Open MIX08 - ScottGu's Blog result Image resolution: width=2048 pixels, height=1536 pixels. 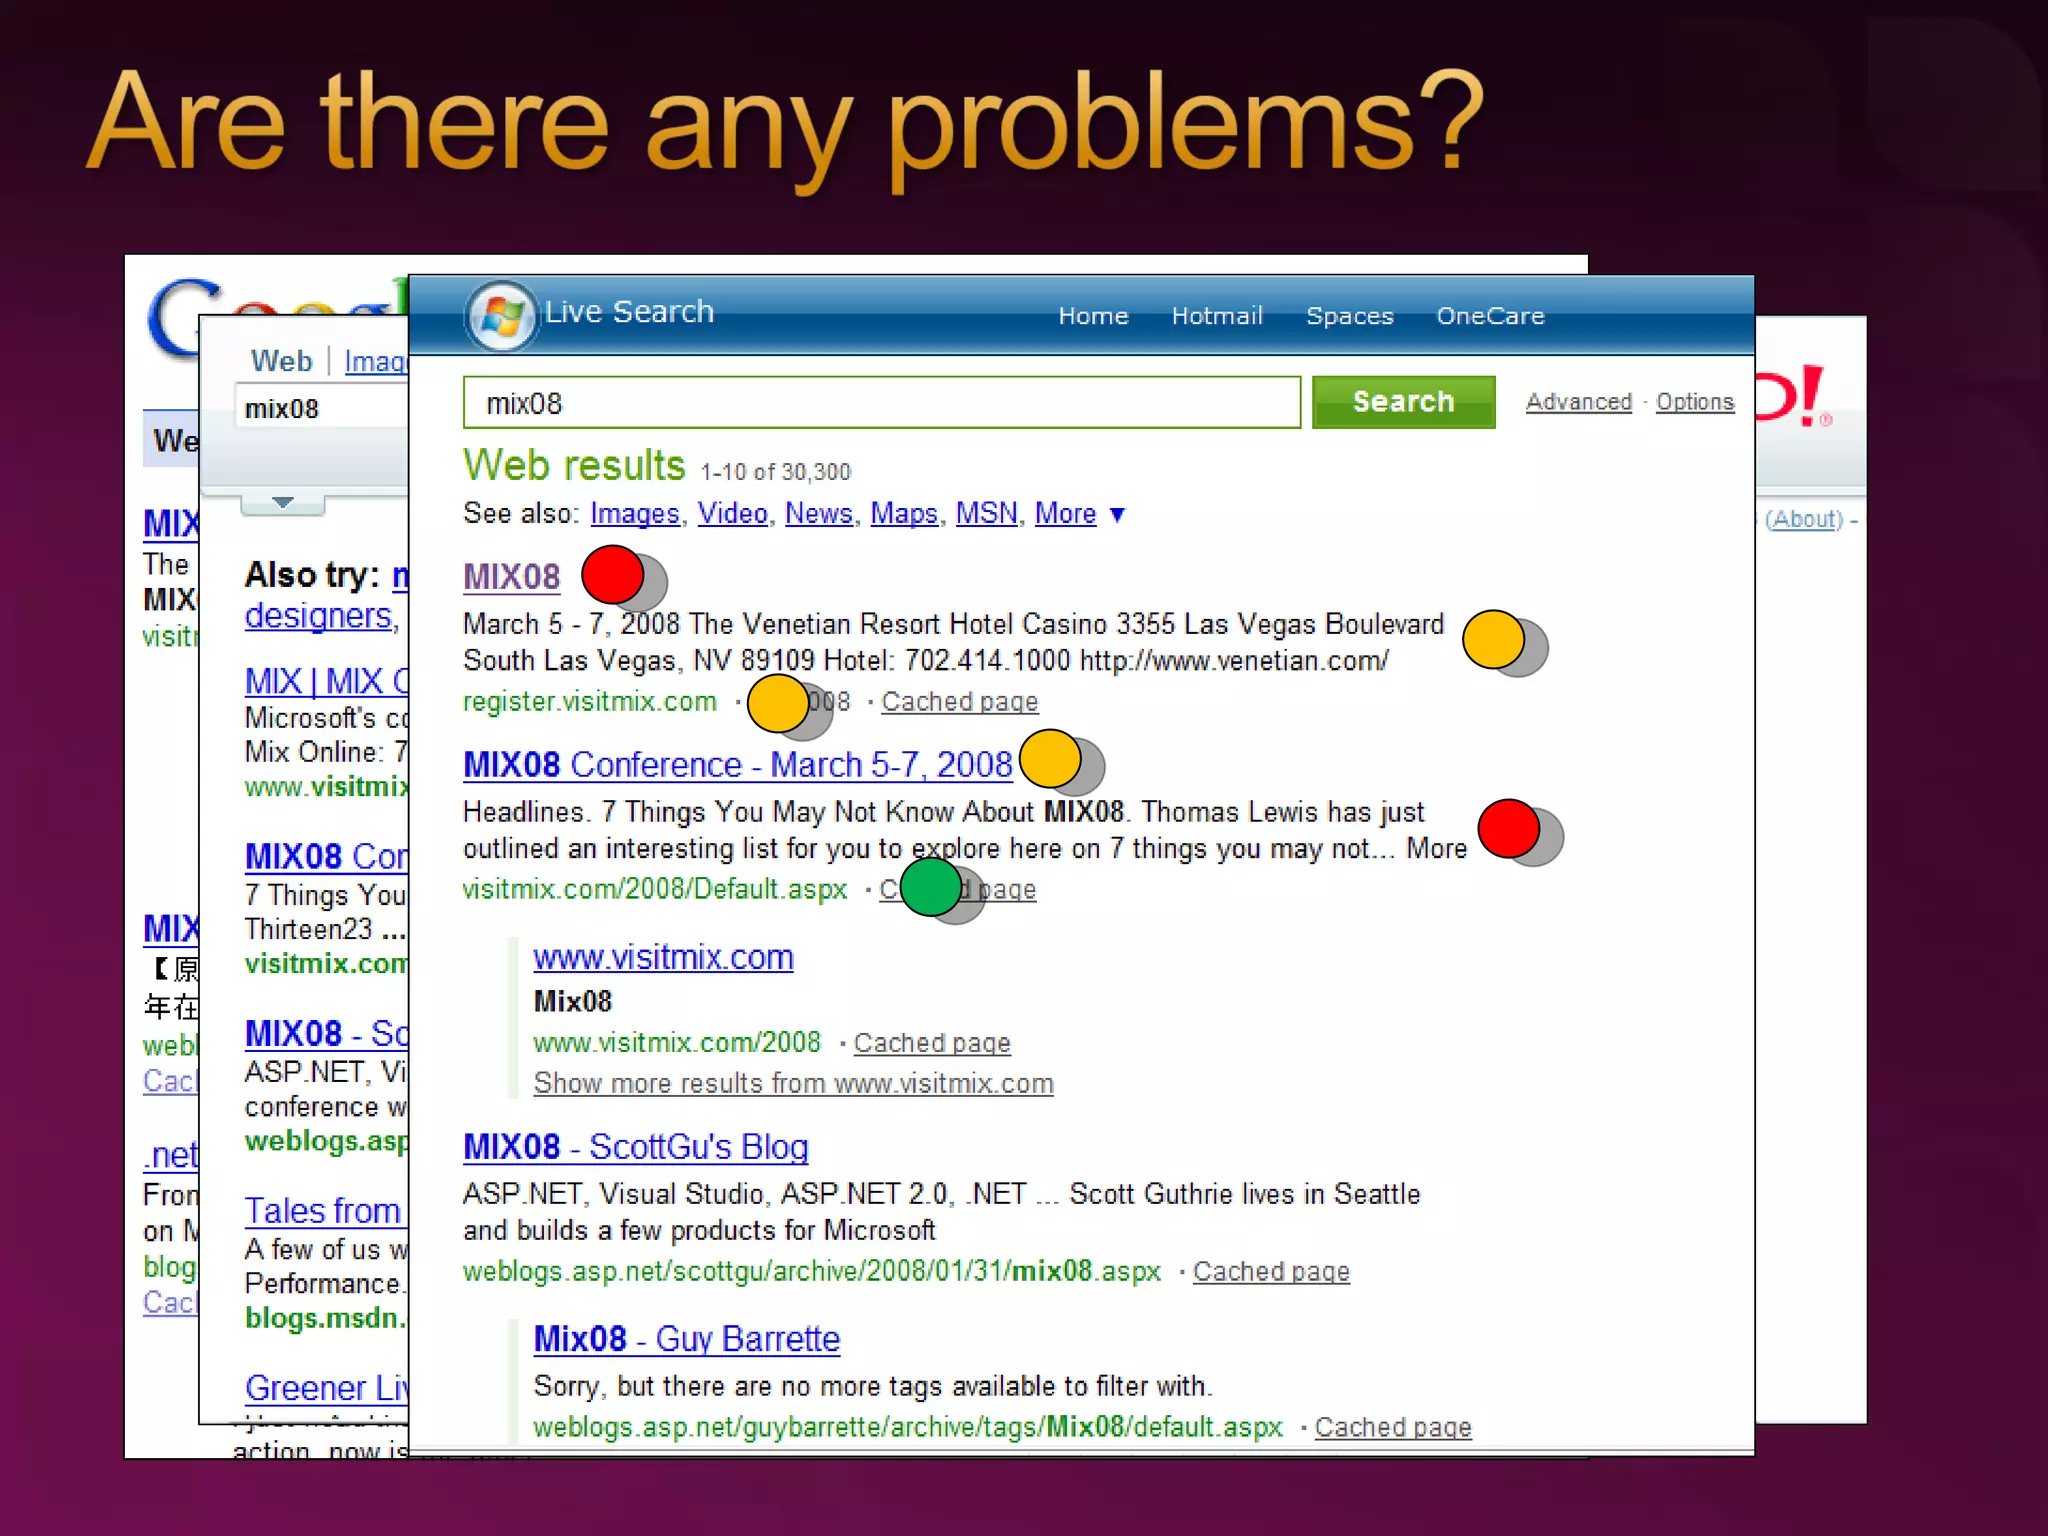[x=635, y=1147]
